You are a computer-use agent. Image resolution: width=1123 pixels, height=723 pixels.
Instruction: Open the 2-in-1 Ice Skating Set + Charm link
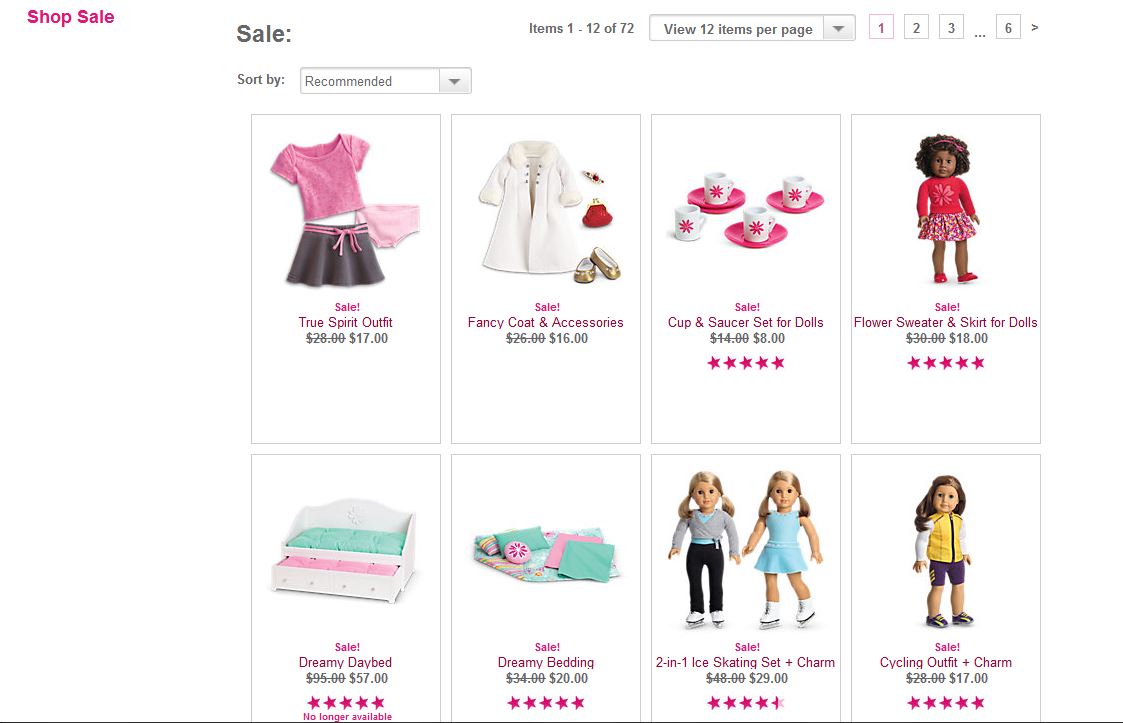click(x=746, y=663)
